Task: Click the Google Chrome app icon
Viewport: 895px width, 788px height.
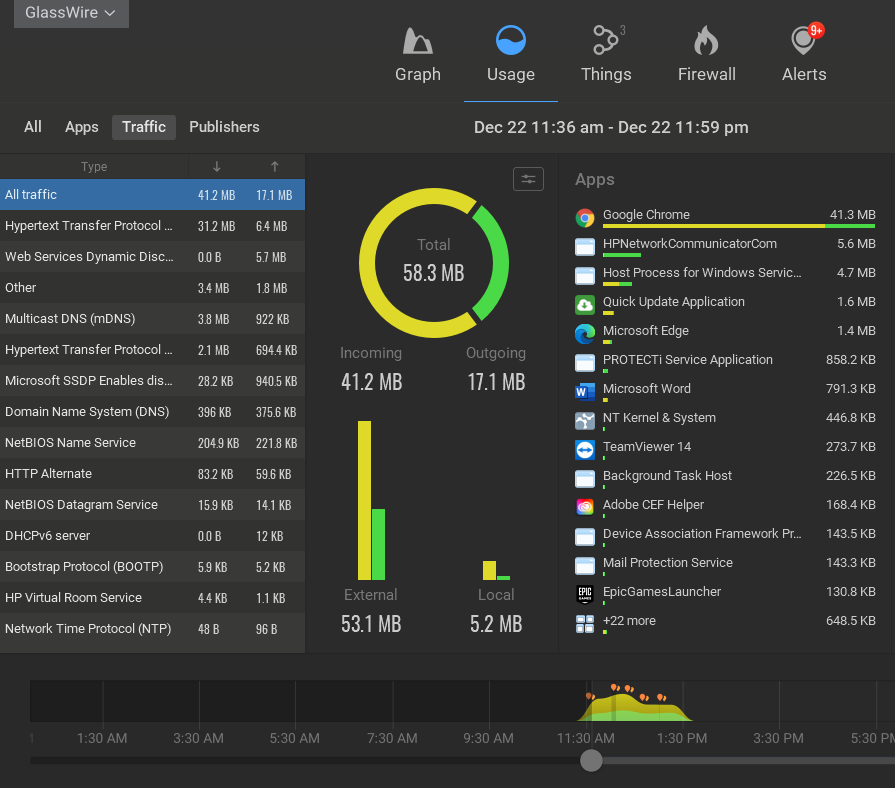Action: pos(584,217)
